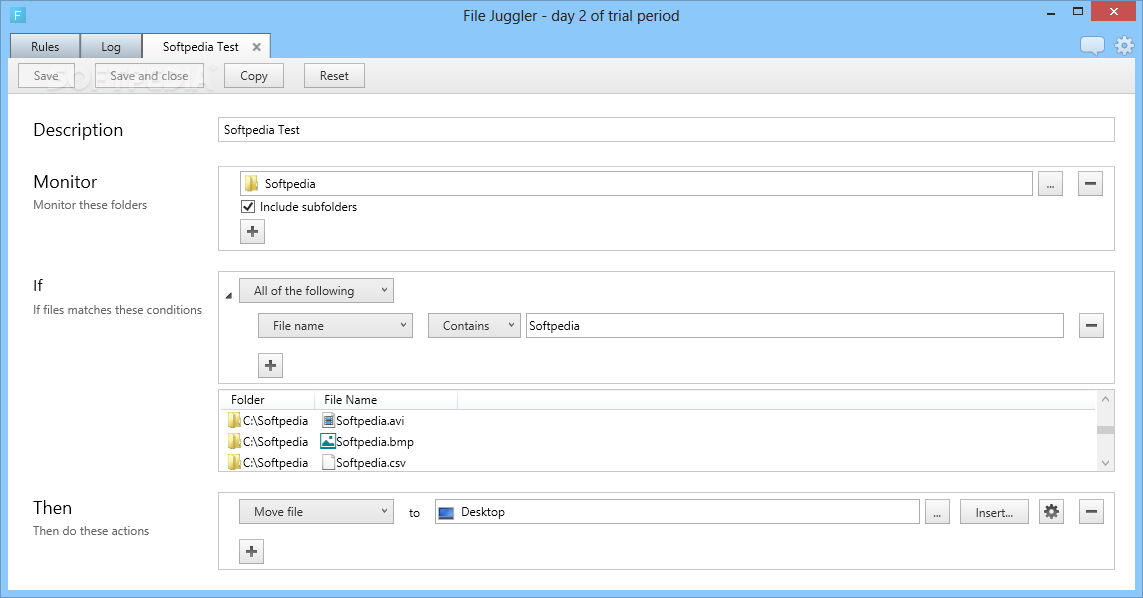Add a new action with plus

(251, 551)
